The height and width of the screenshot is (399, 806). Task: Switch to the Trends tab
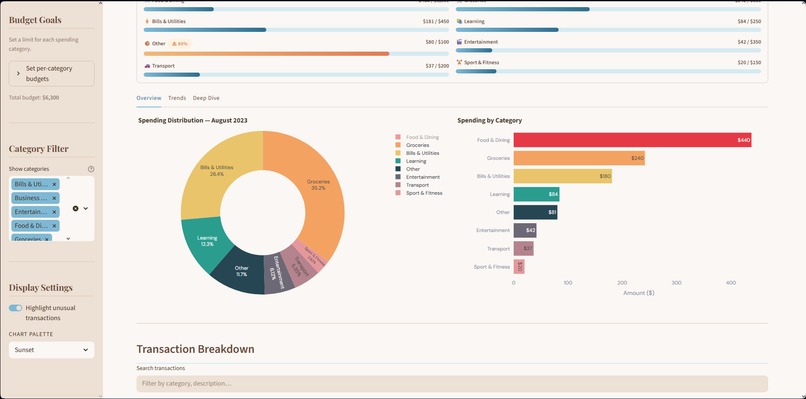[177, 98]
